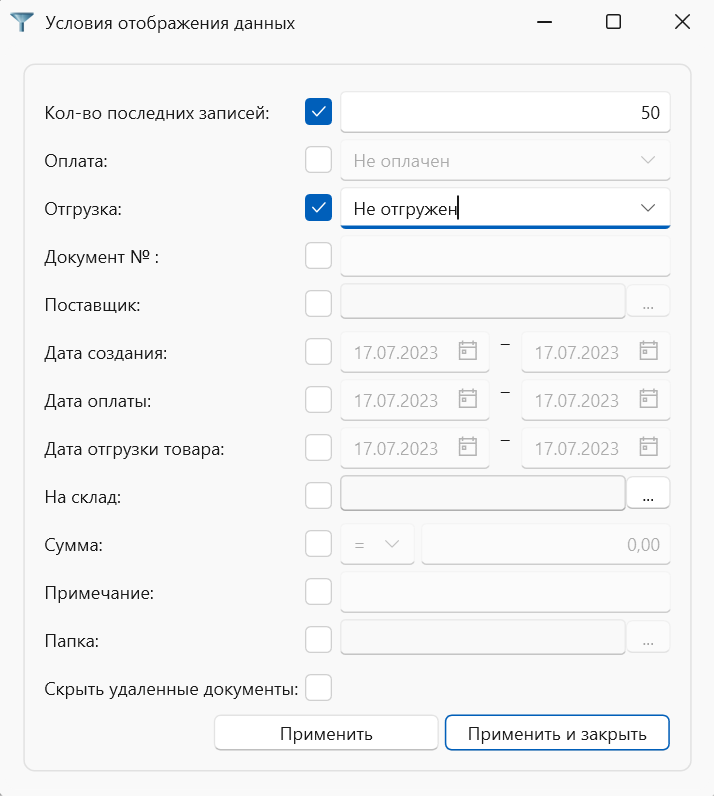The width and height of the screenshot is (714, 796).
Task: Click Дата создания start date 17.07.2023 text
Action: point(396,352)
